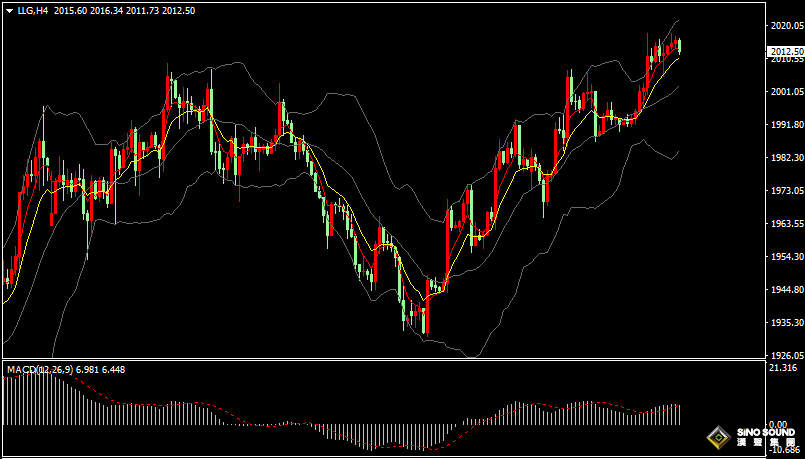Click the SINO SOUND watermark text
The image size is (805, 459).
point(764,432)
